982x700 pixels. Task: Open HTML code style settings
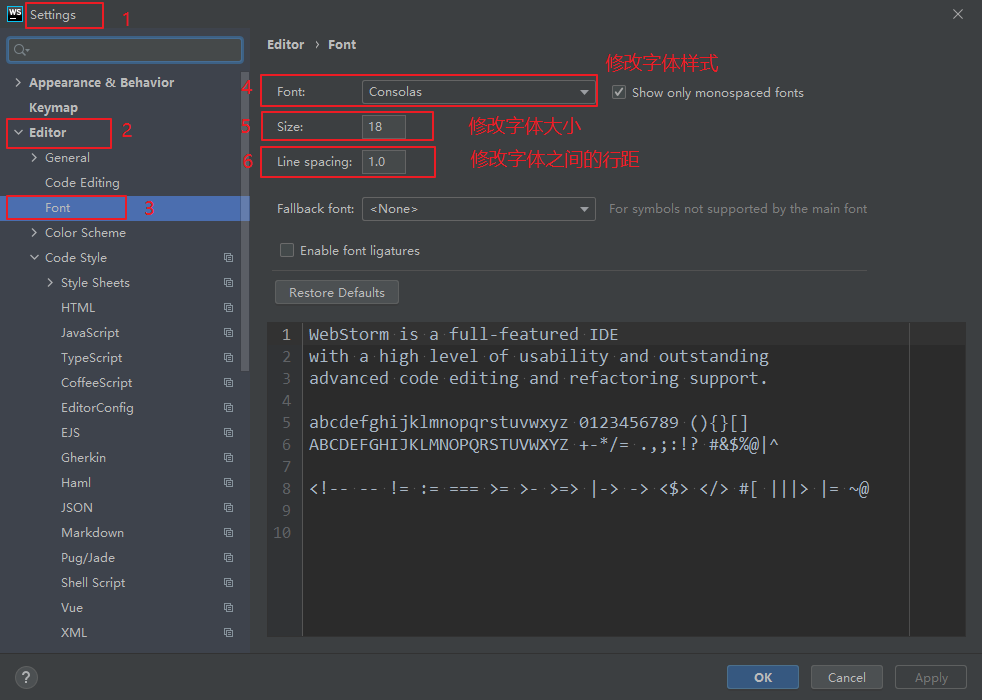78,307
